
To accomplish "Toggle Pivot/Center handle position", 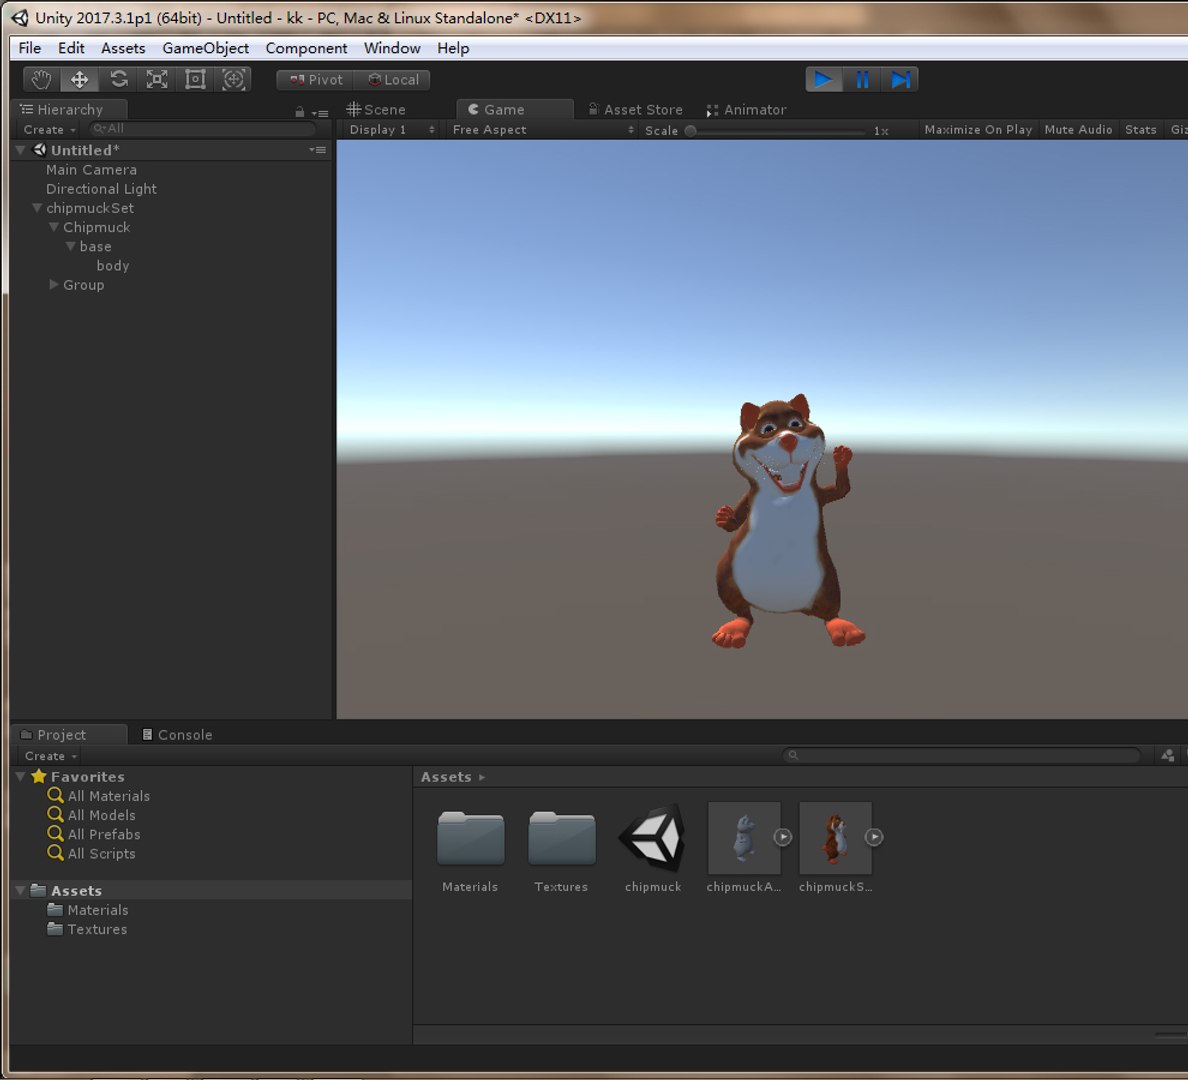I will tap(315, 80).
